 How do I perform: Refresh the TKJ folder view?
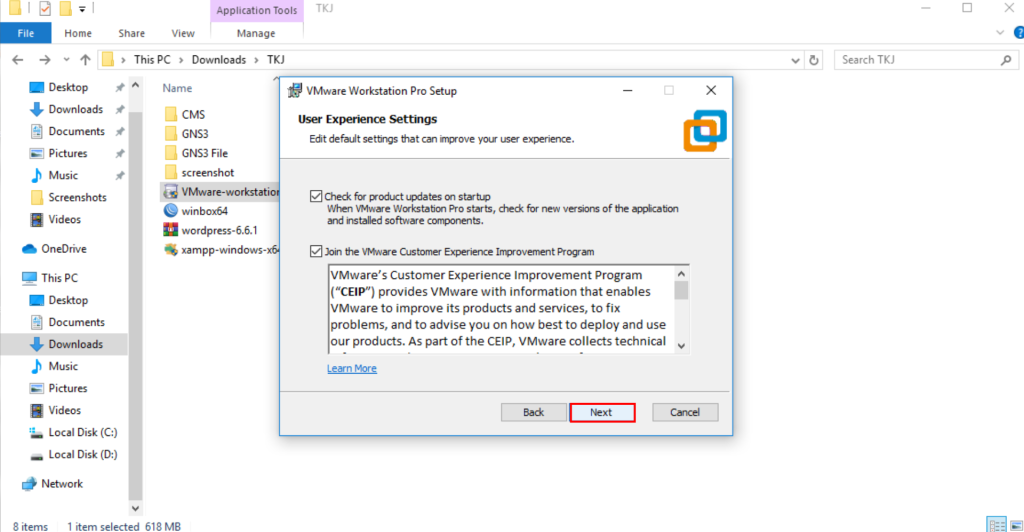[x=813, y=60]
